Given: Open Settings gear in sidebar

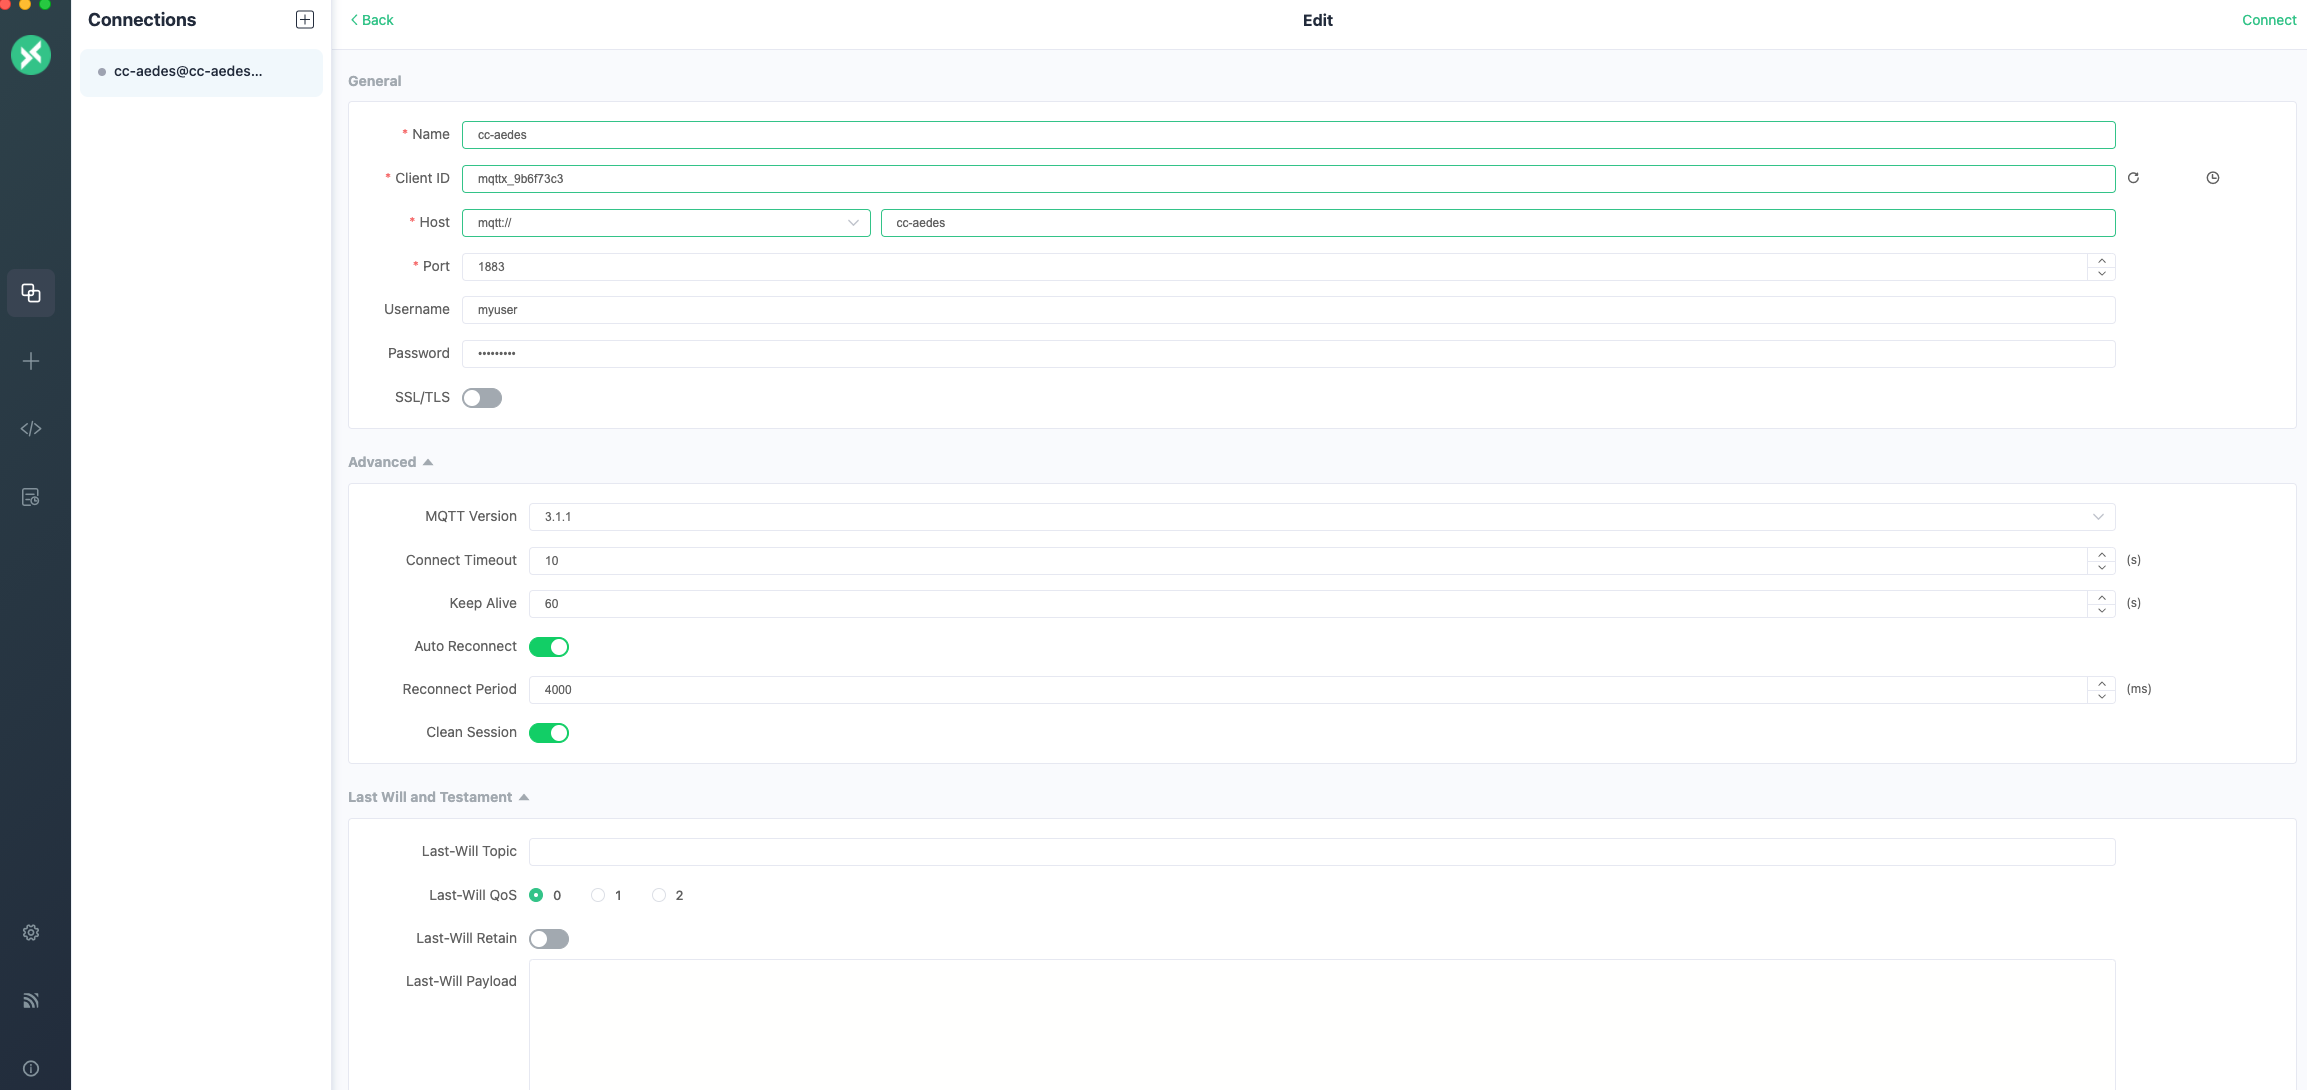Looking at the screenshot, I should point(31,932).
